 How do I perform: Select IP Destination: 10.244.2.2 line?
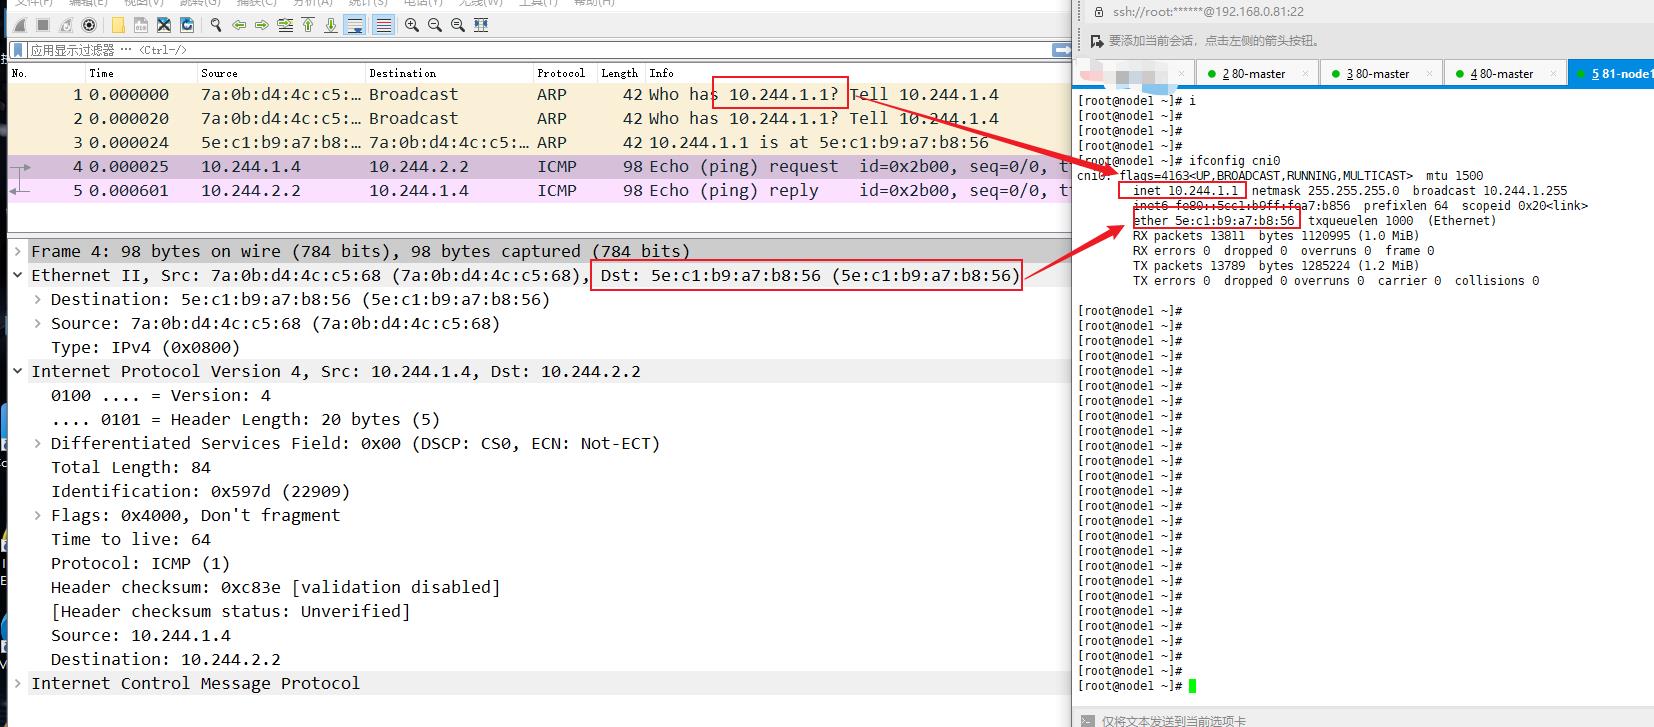pos(166,659)
